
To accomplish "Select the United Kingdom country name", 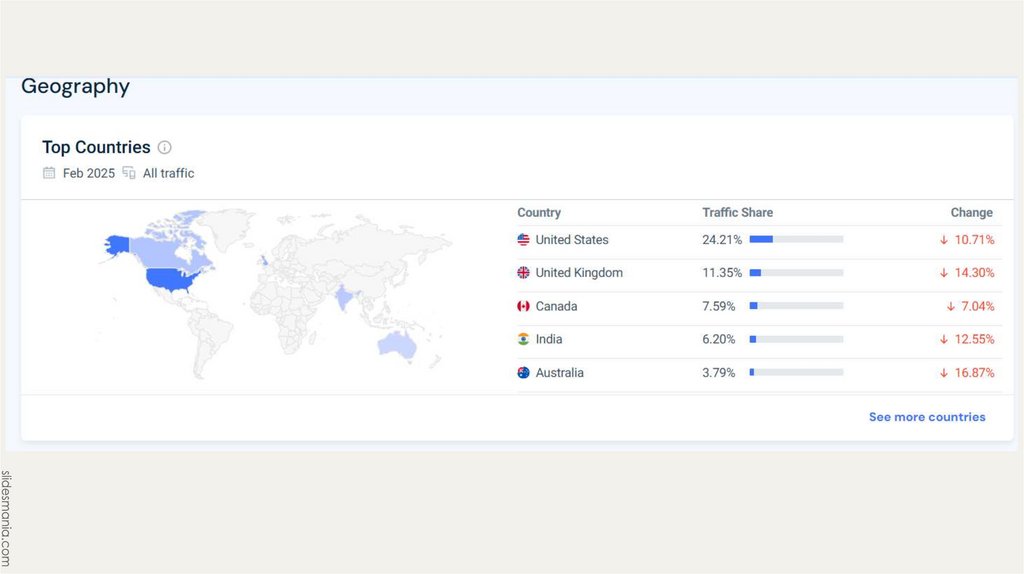I will tap(578, 273).
